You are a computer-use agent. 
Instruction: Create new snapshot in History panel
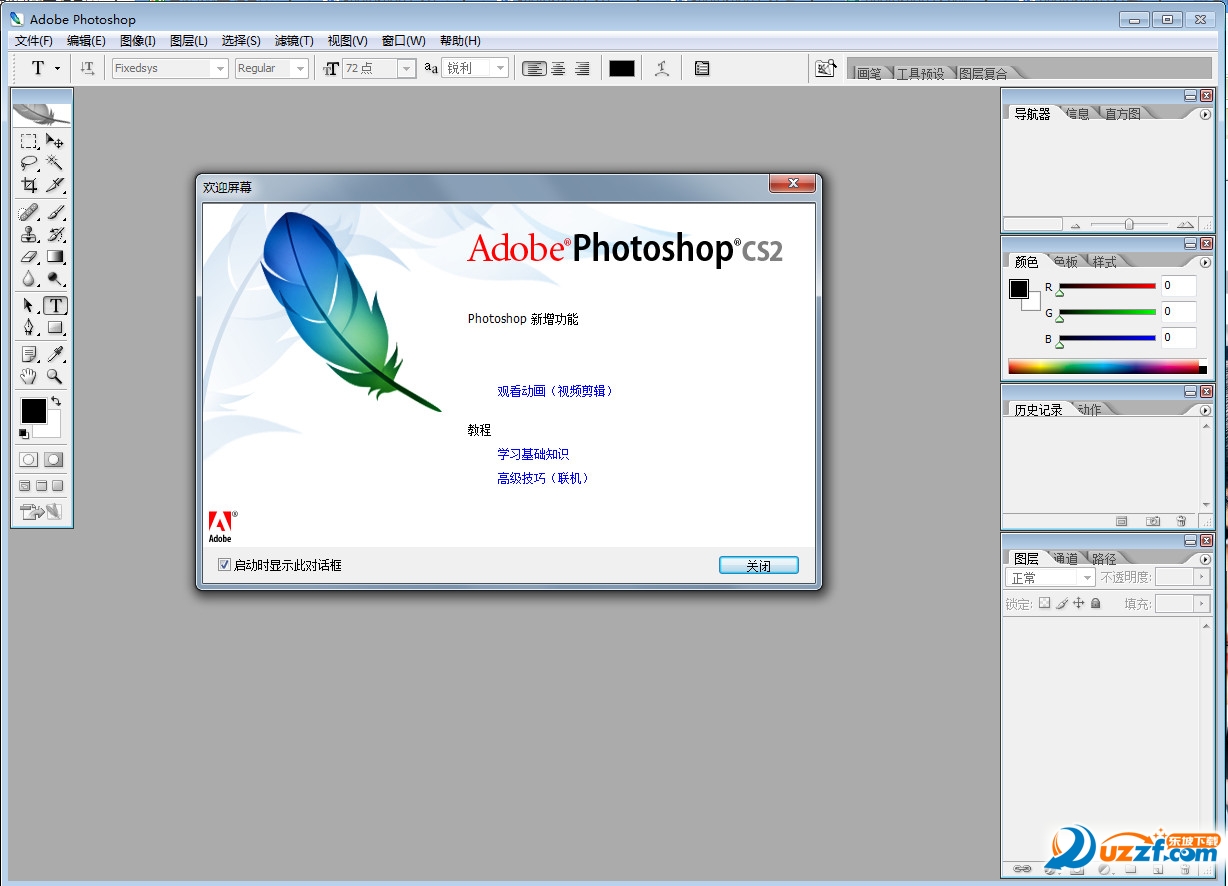pyautogui.click(x=1152, y=521)
